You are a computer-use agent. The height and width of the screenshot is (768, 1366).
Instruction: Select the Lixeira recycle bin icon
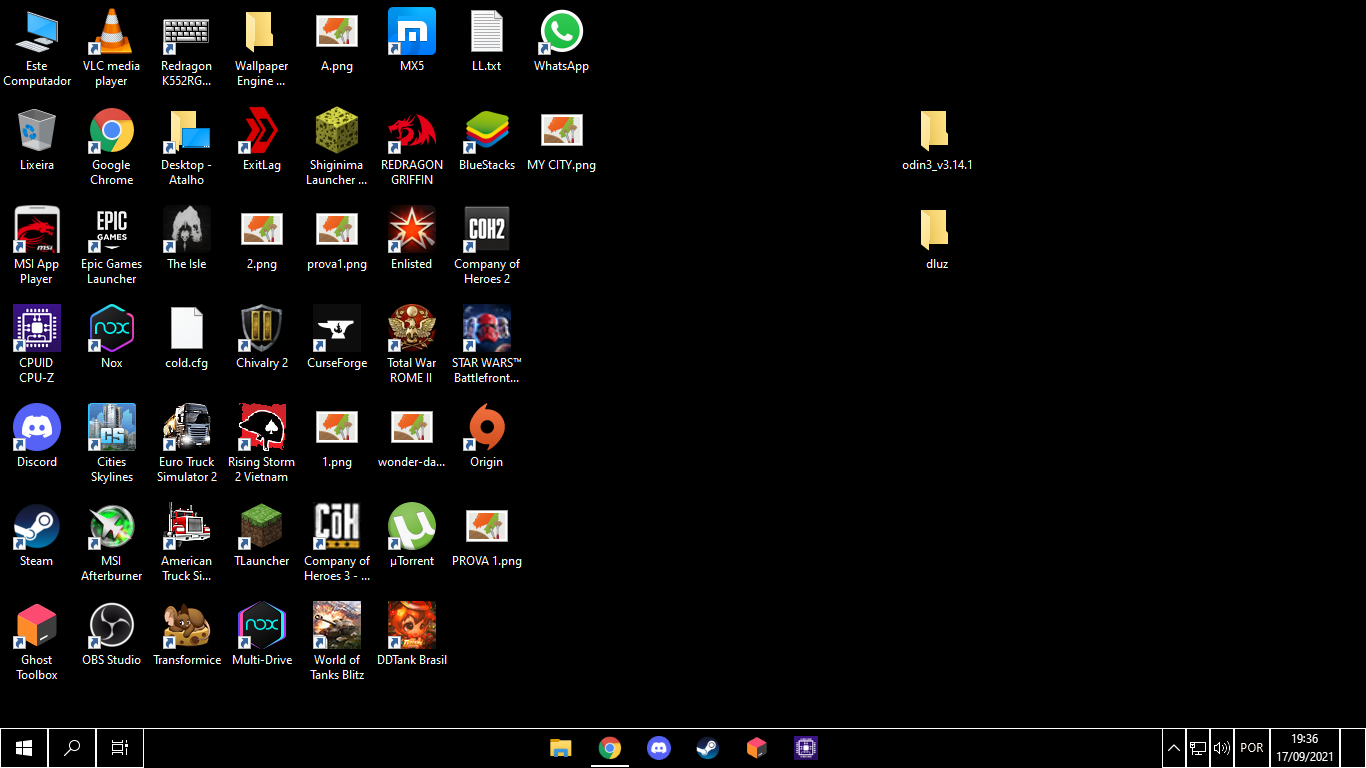[x=37, y=139]
